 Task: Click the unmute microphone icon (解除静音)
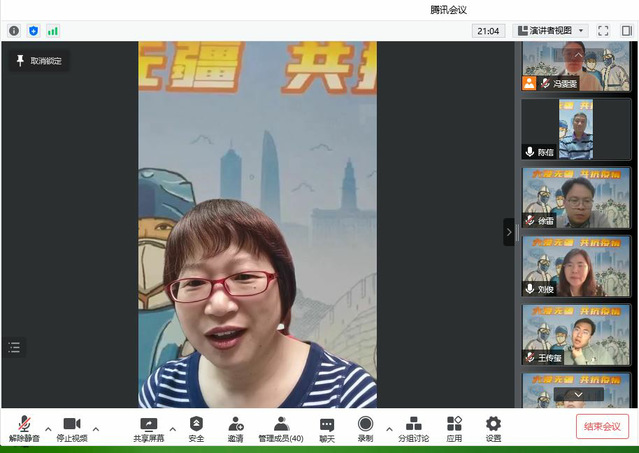pos(24,424)
